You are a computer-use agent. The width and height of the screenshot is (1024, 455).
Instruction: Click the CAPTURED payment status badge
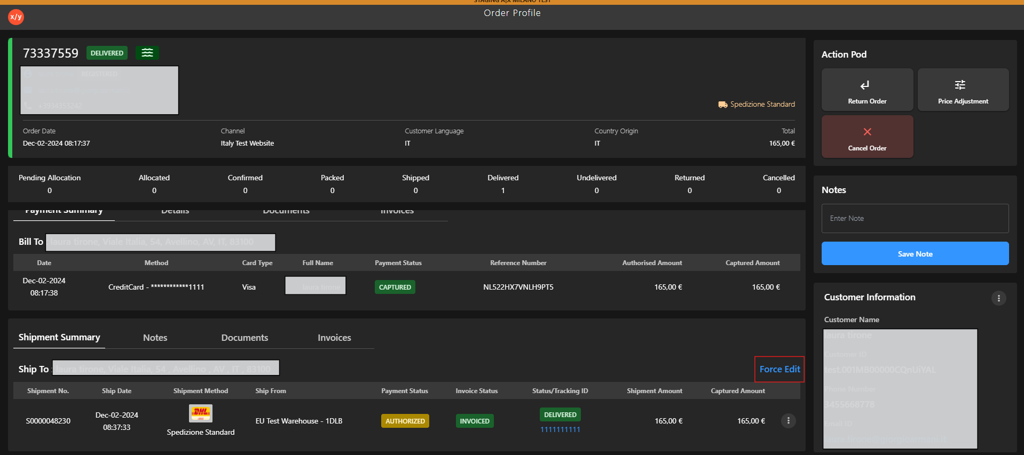click(x=395, y=287)
